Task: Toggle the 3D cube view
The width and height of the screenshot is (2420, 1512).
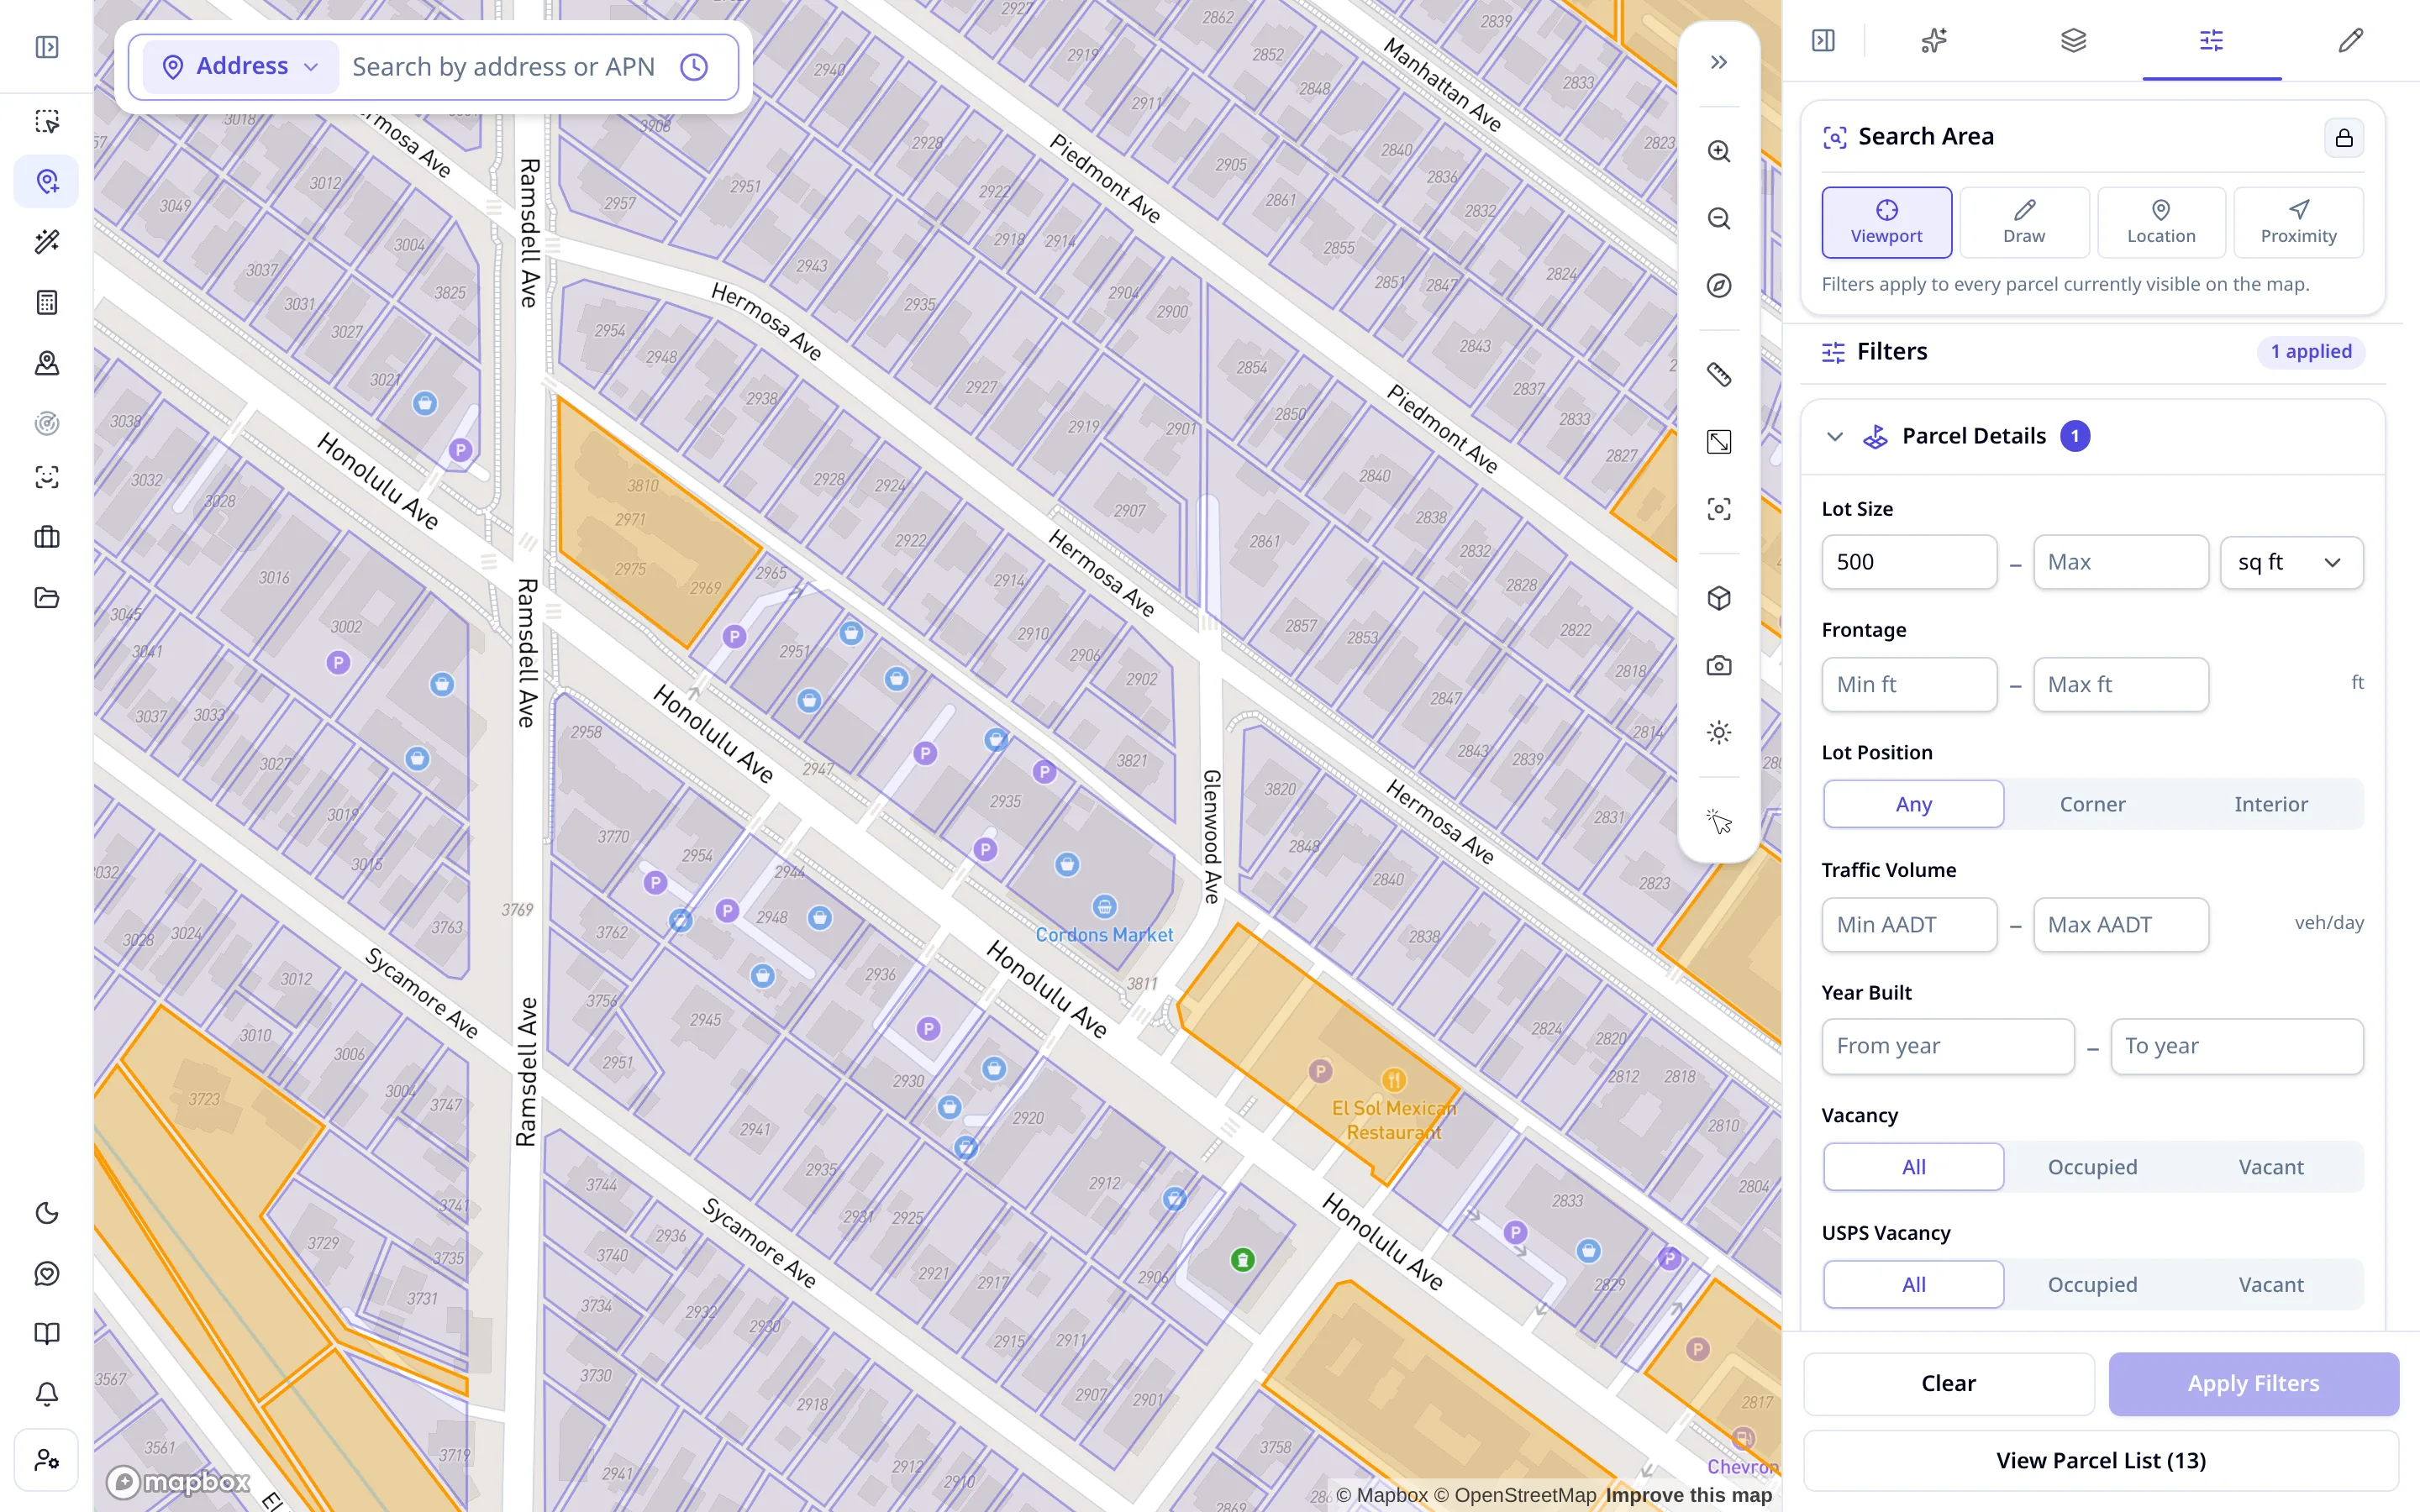Action: pyautogui.click(x=1719, y=598)
